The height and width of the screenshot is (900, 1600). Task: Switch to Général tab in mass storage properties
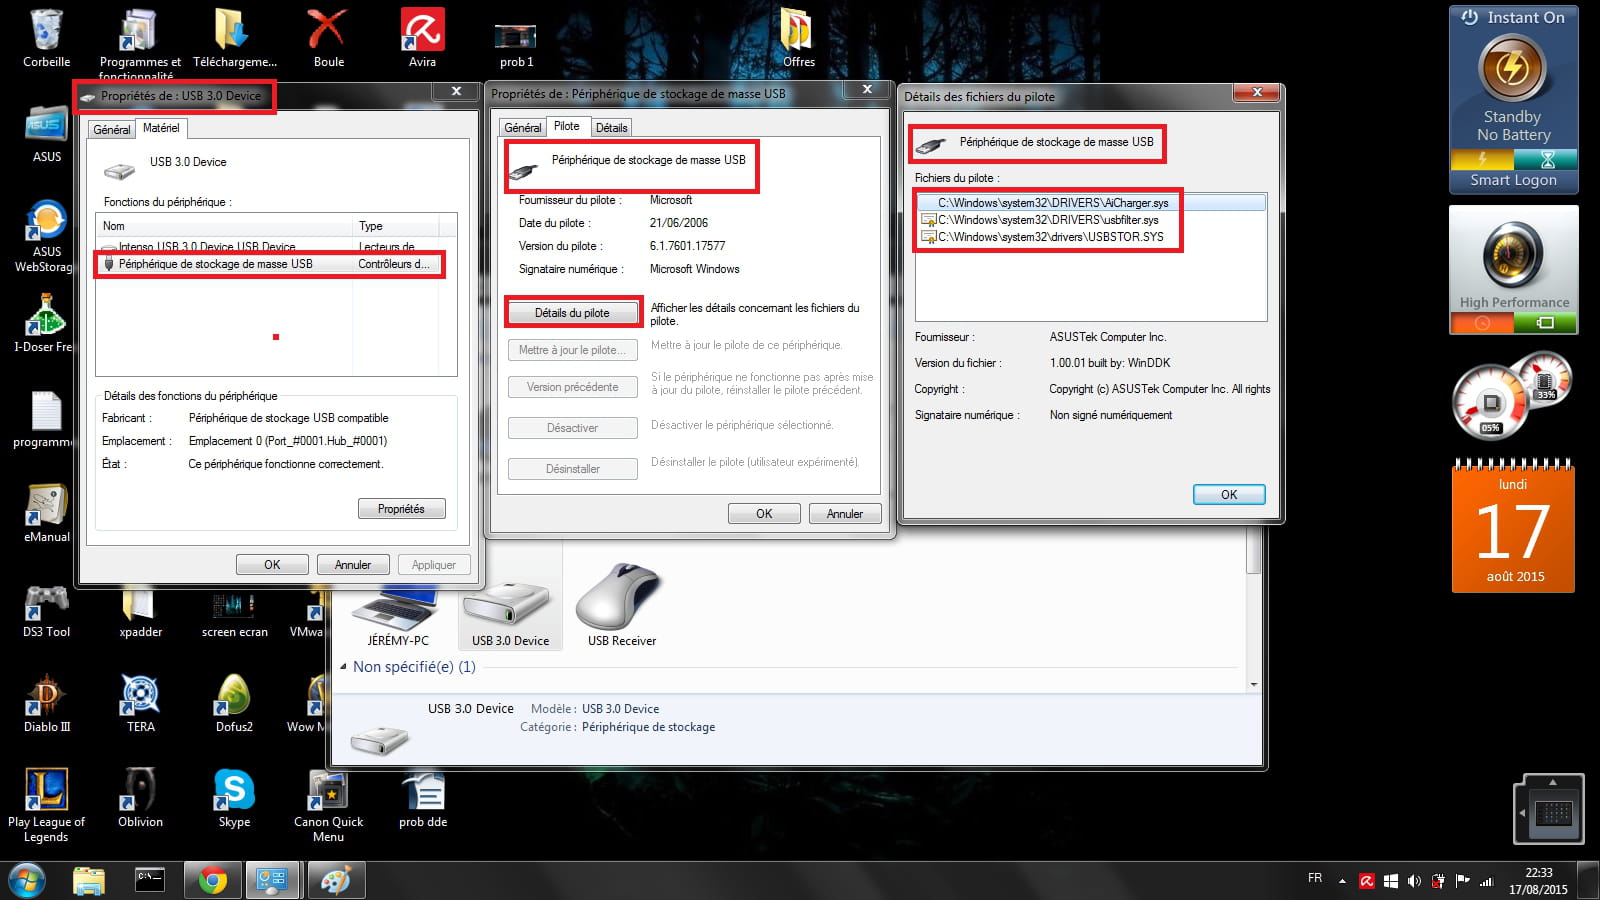(x=523, y=128)
